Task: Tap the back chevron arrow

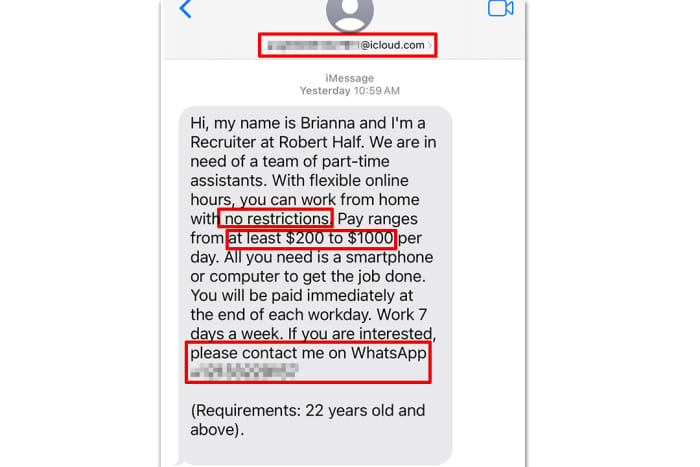Action: point(185,9)
